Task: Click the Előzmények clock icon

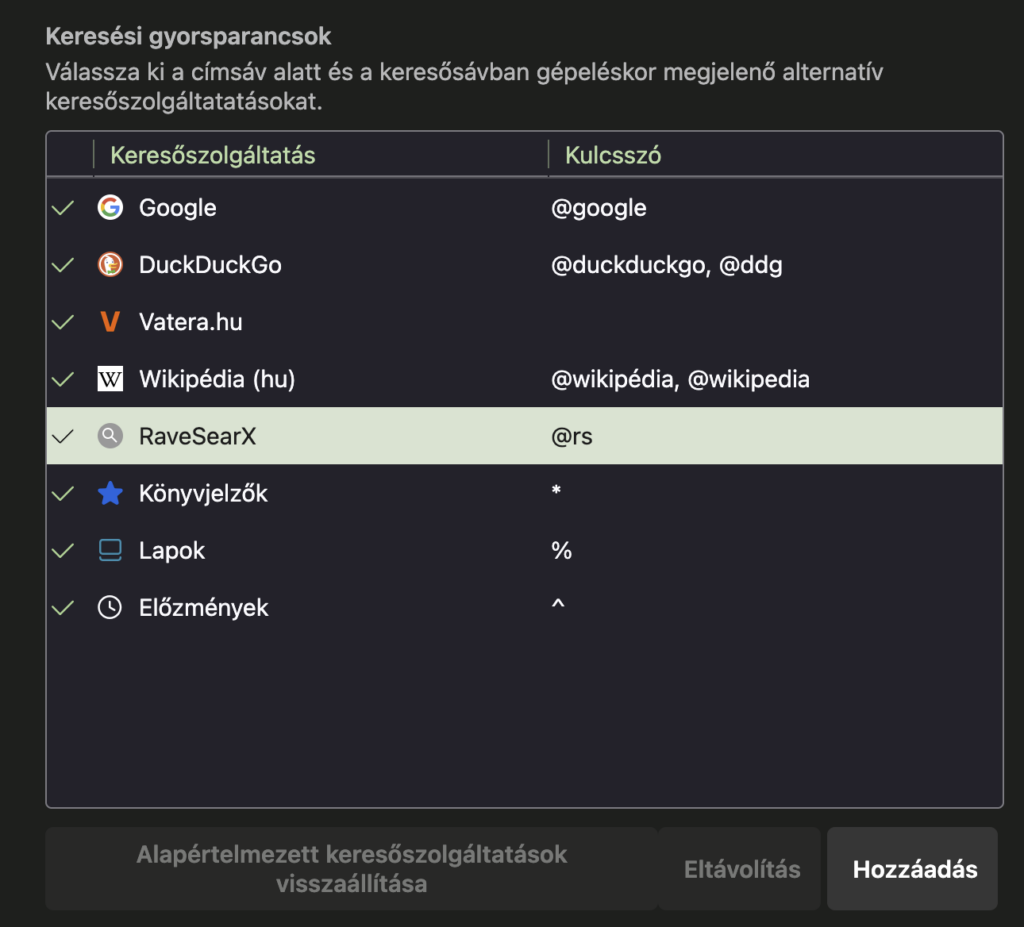Action: (x=110, y=608)
